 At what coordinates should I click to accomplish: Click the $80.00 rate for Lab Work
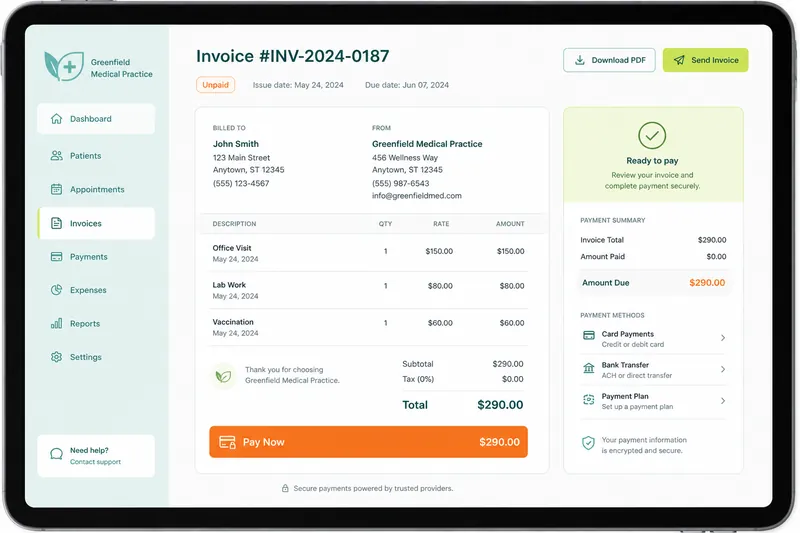[440, 286]
